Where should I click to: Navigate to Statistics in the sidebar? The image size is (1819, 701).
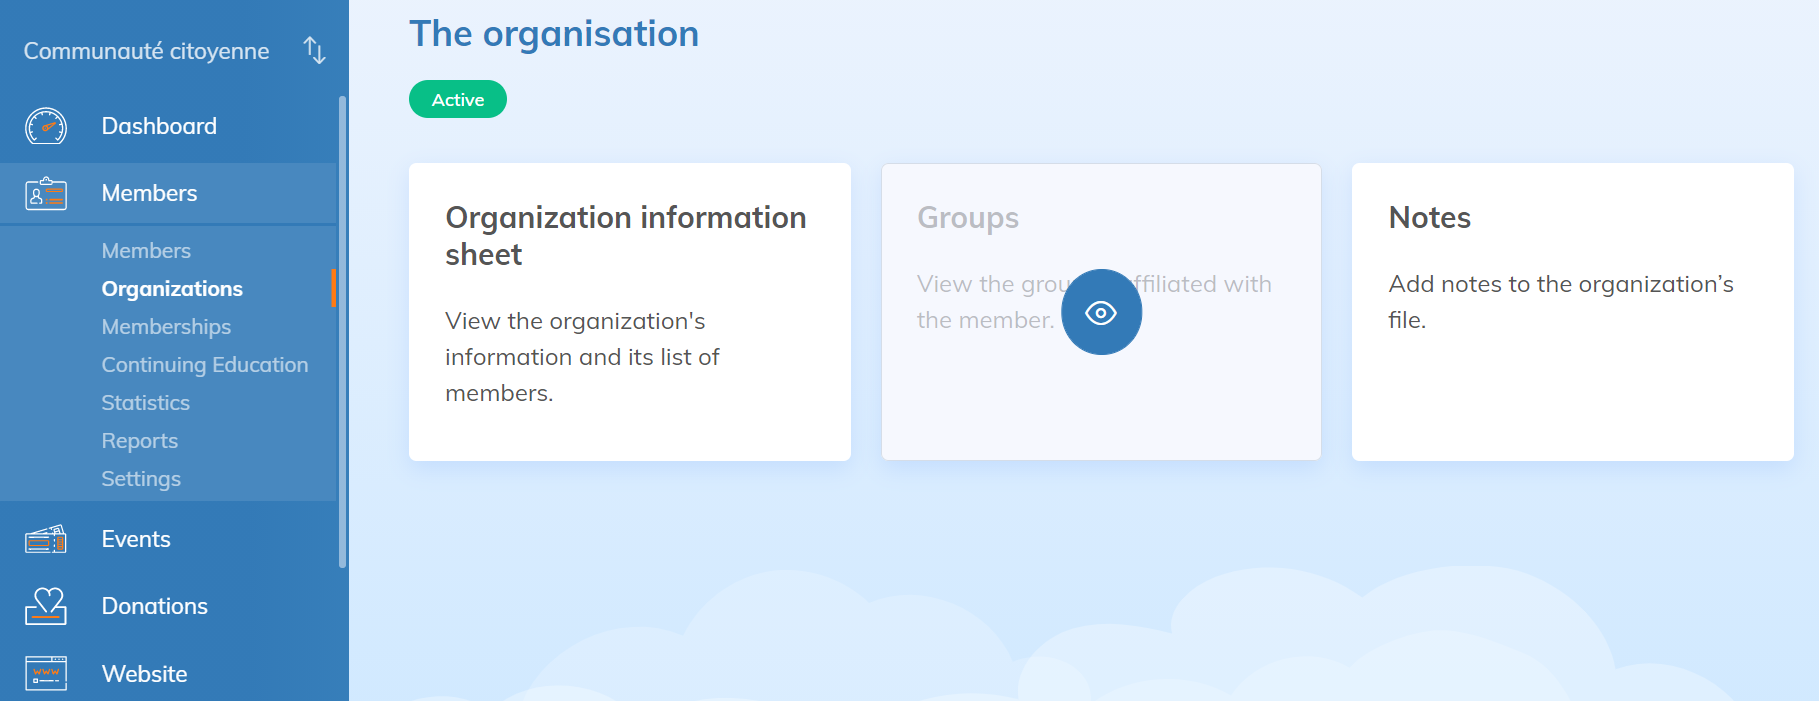pos(145,403)
